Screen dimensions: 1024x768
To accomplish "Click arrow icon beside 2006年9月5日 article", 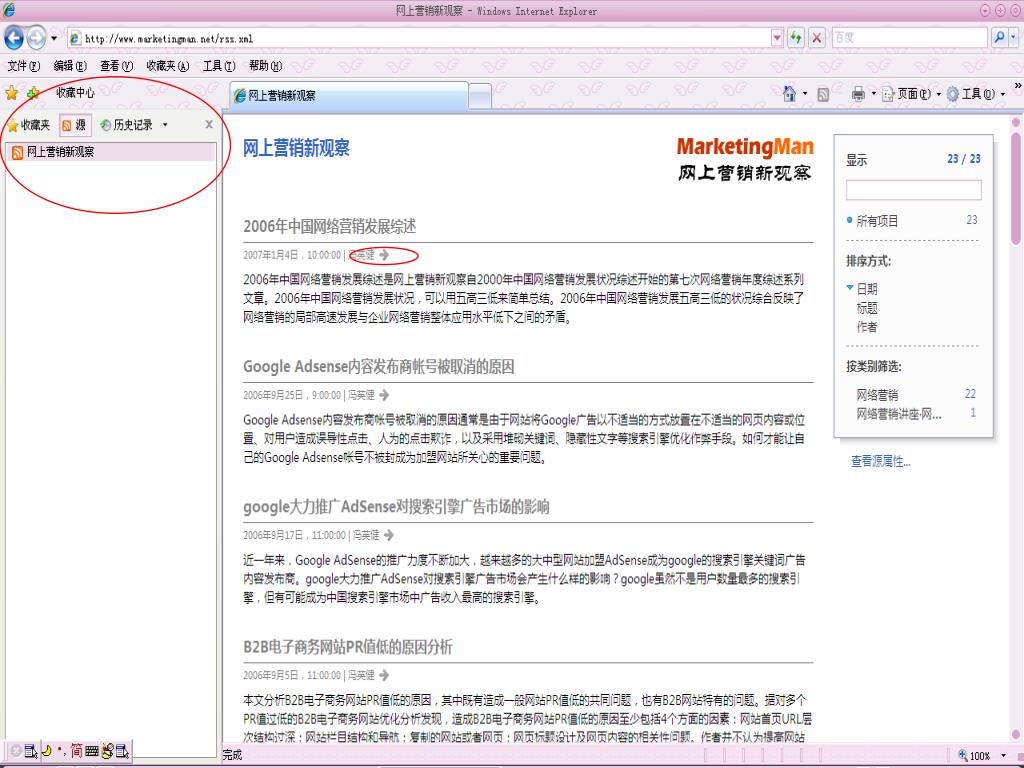I will tap(384, 675).
